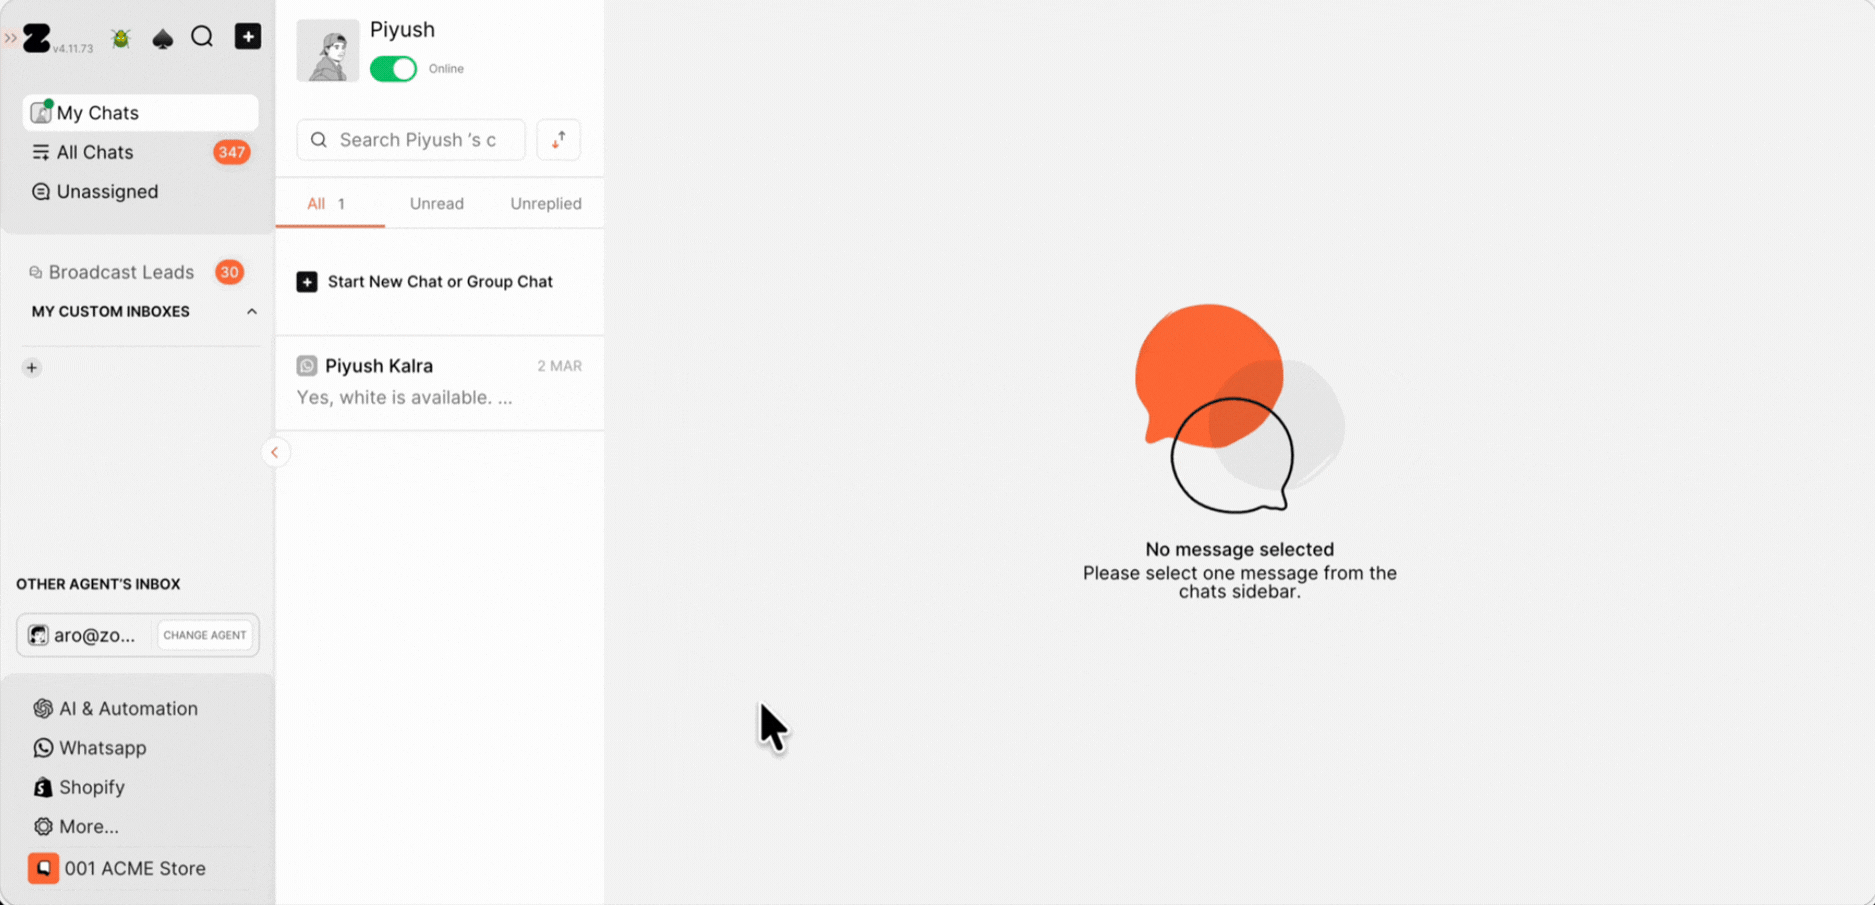Switch to the Unreplied tab
Viewport: 1875px width, 905px height.
(546, 204)
